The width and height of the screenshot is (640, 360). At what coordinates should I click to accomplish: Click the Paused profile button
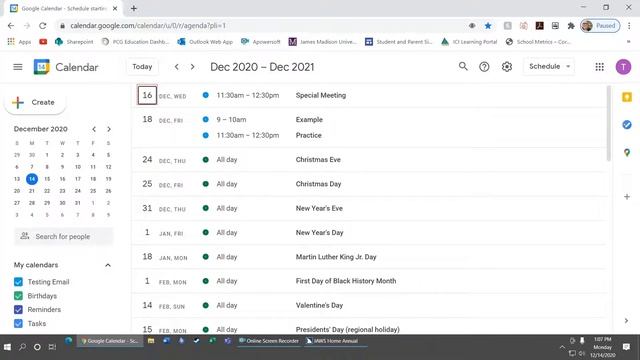point(600,26)
